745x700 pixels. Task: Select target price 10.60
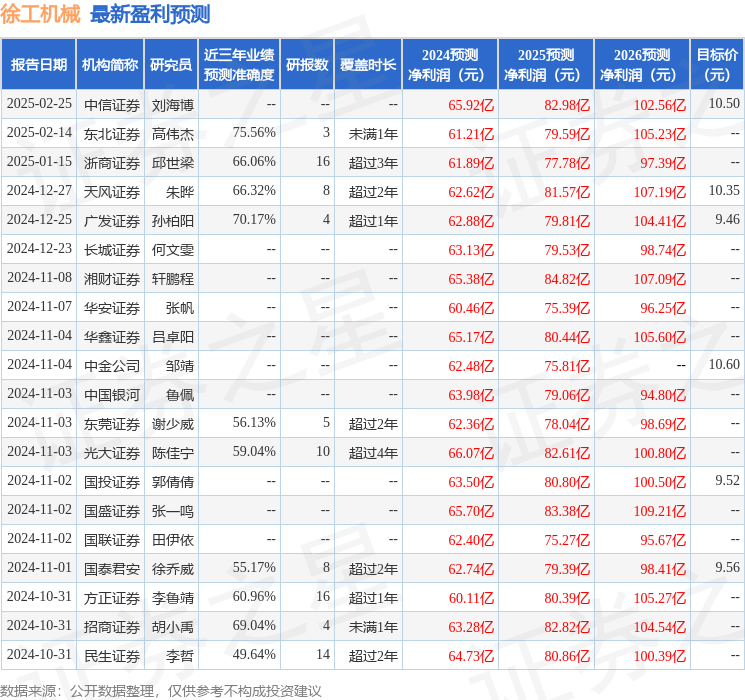(724, 364)
